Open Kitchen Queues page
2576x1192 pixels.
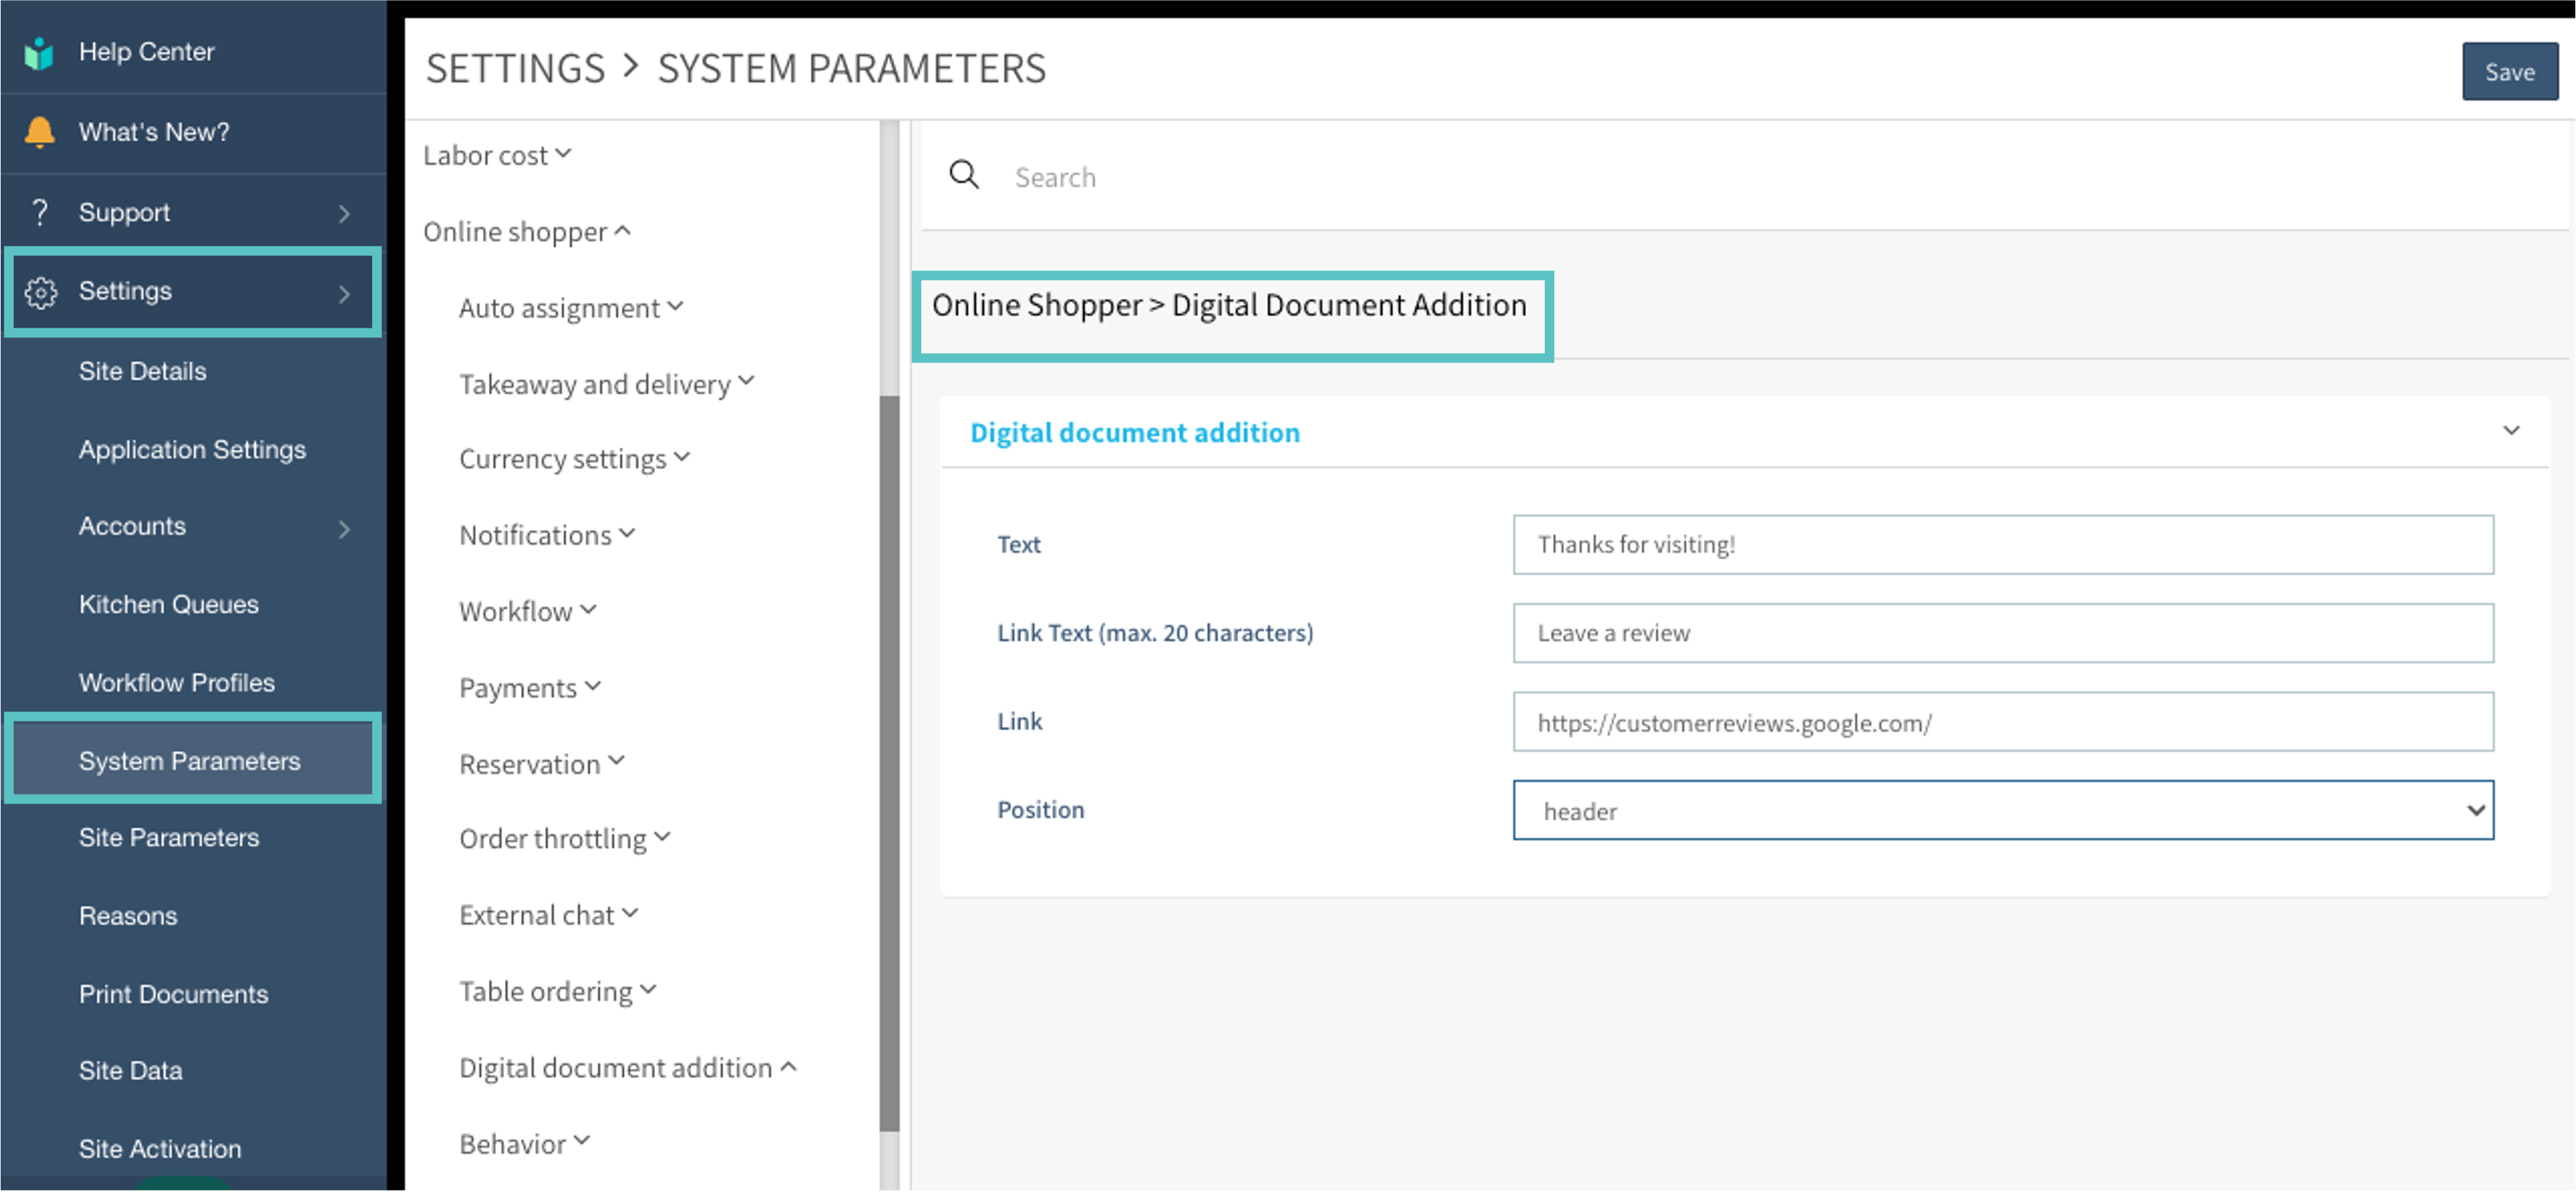pos(169,604)
